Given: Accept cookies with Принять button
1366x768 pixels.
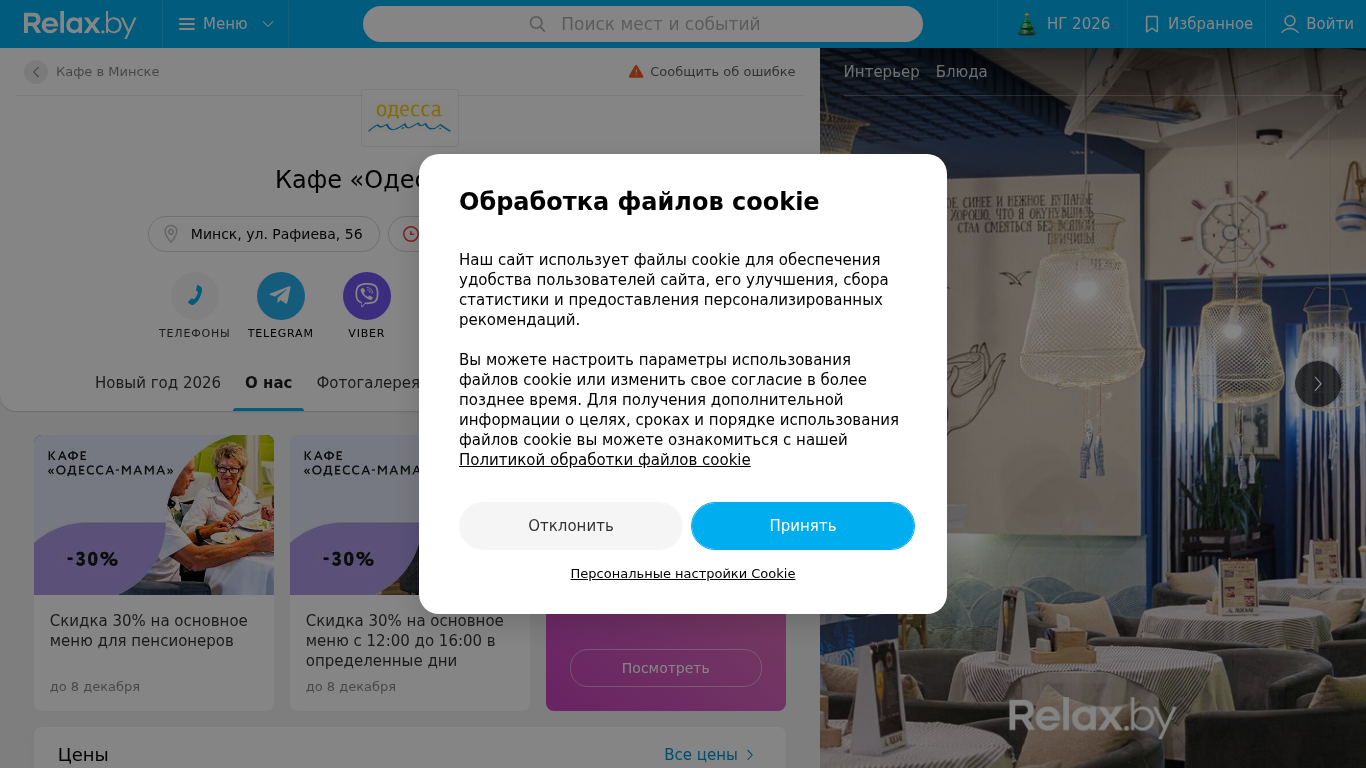Looking at the screenshot, I should tap(803, 526).
